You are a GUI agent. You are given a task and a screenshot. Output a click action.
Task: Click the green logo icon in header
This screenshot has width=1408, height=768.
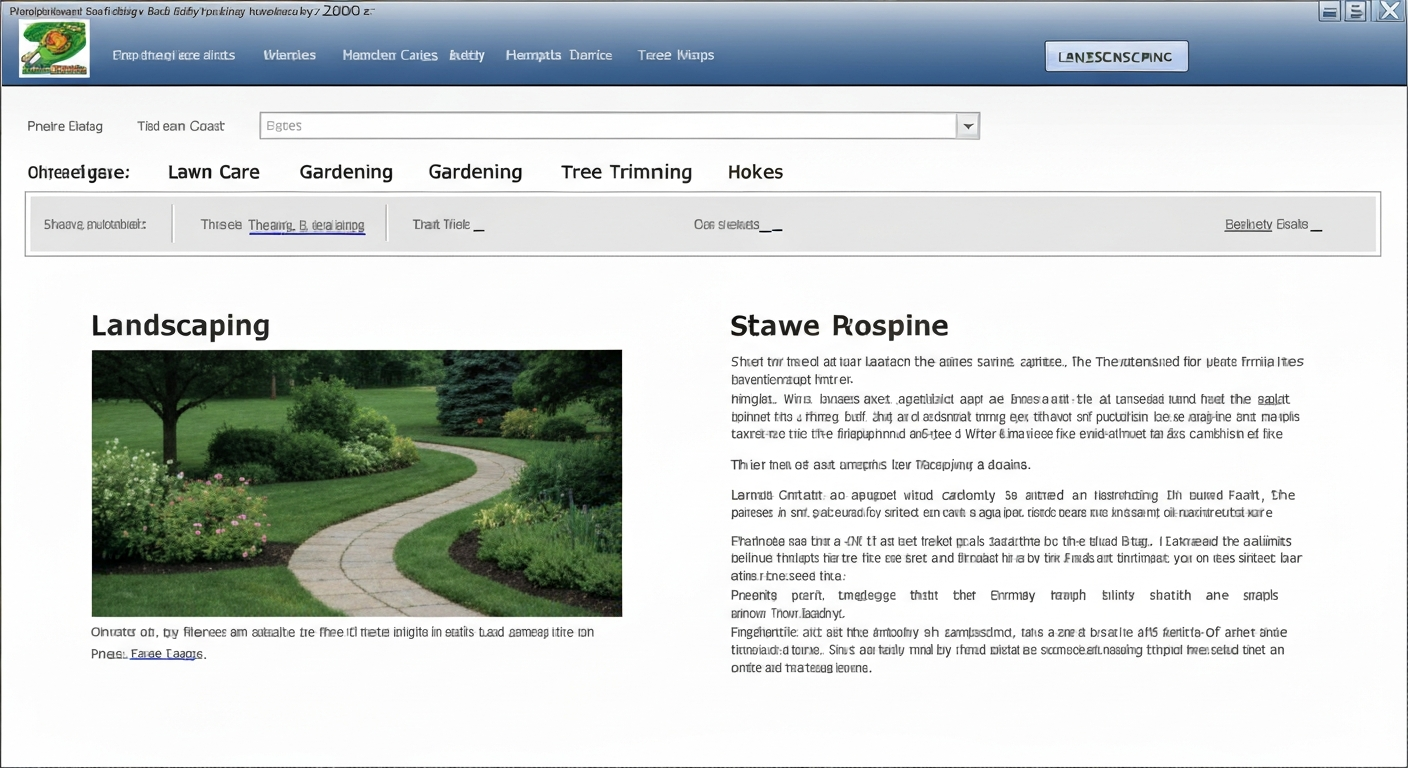[54, 48]
